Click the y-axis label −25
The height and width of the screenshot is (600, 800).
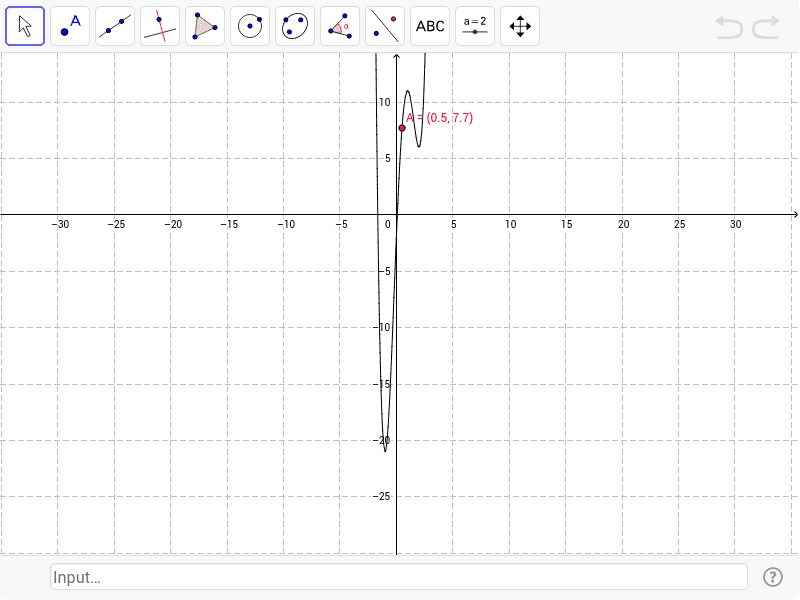coord(381,496)
